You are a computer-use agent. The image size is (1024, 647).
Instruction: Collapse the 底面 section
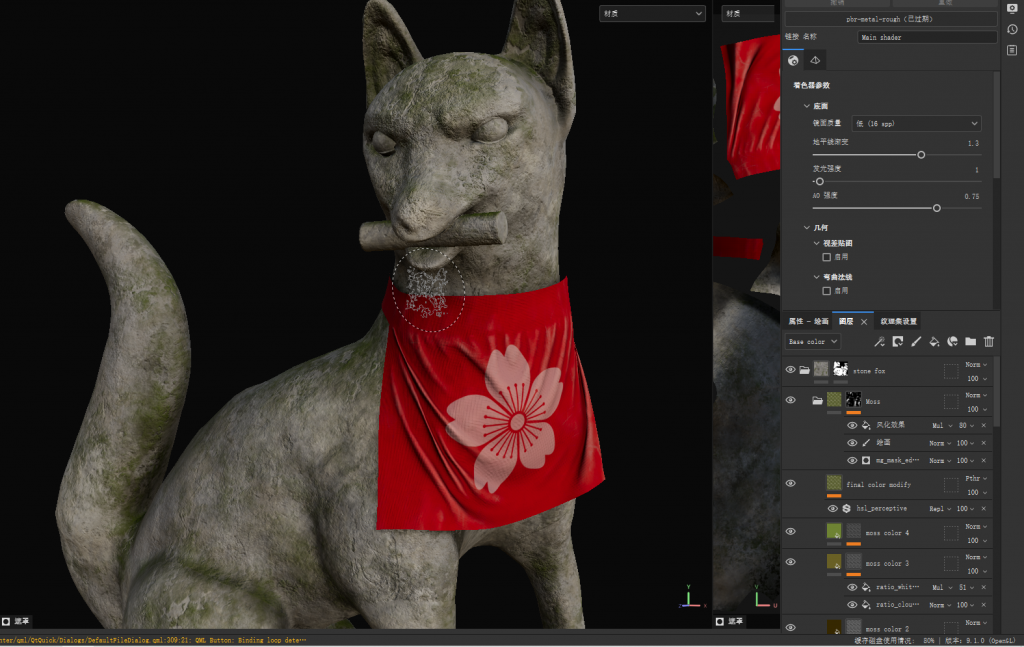pyautogui.click(x=807, y=106)
